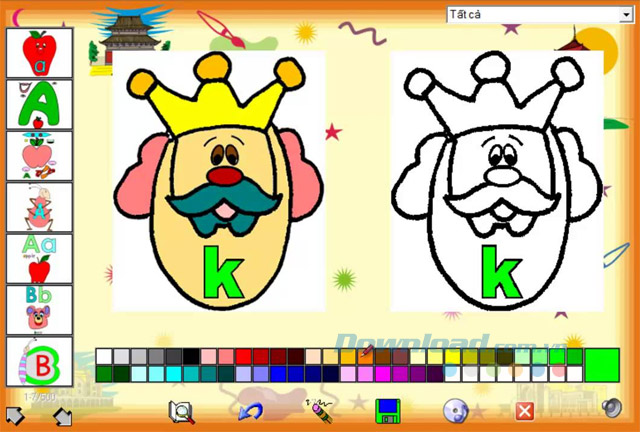This screenshot has width=640, height=432.
Task: Open the magnifier book preview icon
Action: [182, 412]
